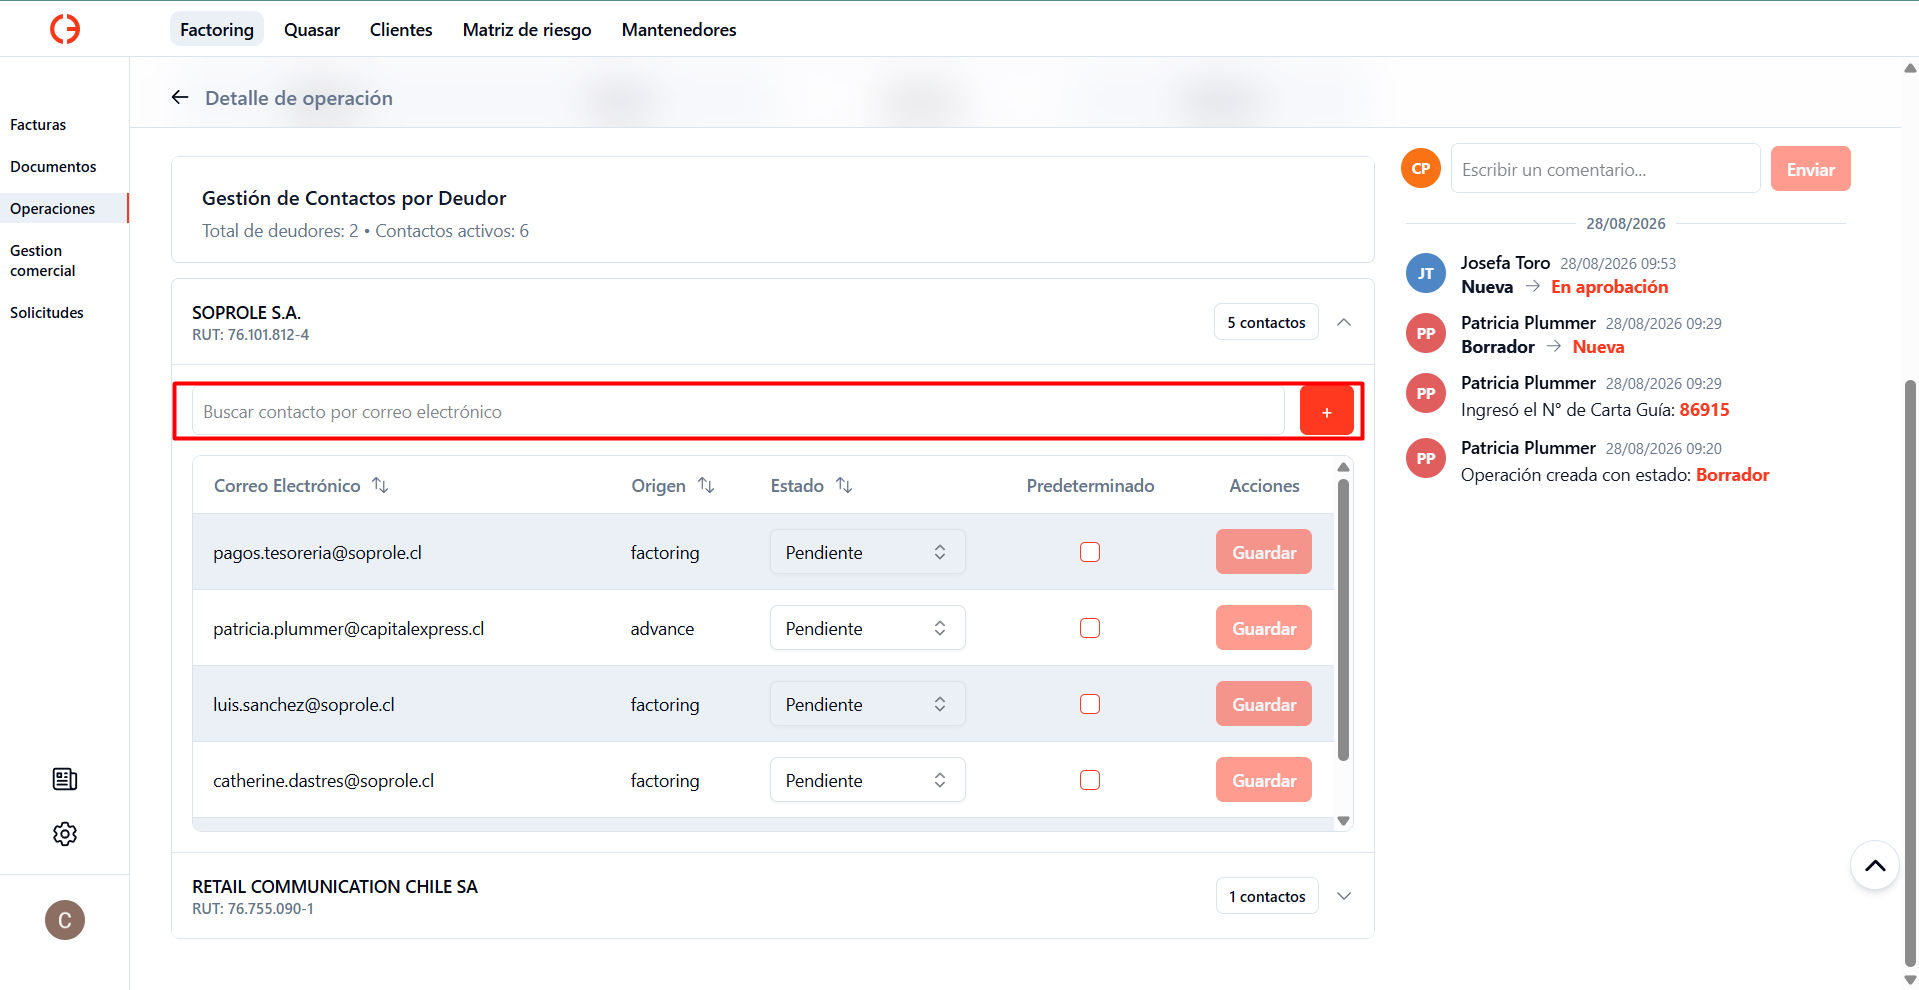Expand RETAIL COMMUNICATION CHILE SA contacts
The height and width of the screenshot is (990, 1919).
[x=1344, y=896]
